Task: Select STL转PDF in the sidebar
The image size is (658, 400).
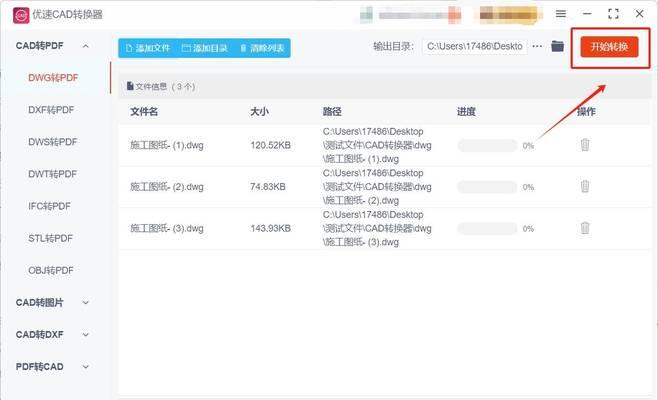Action: [x=50, y=238]
